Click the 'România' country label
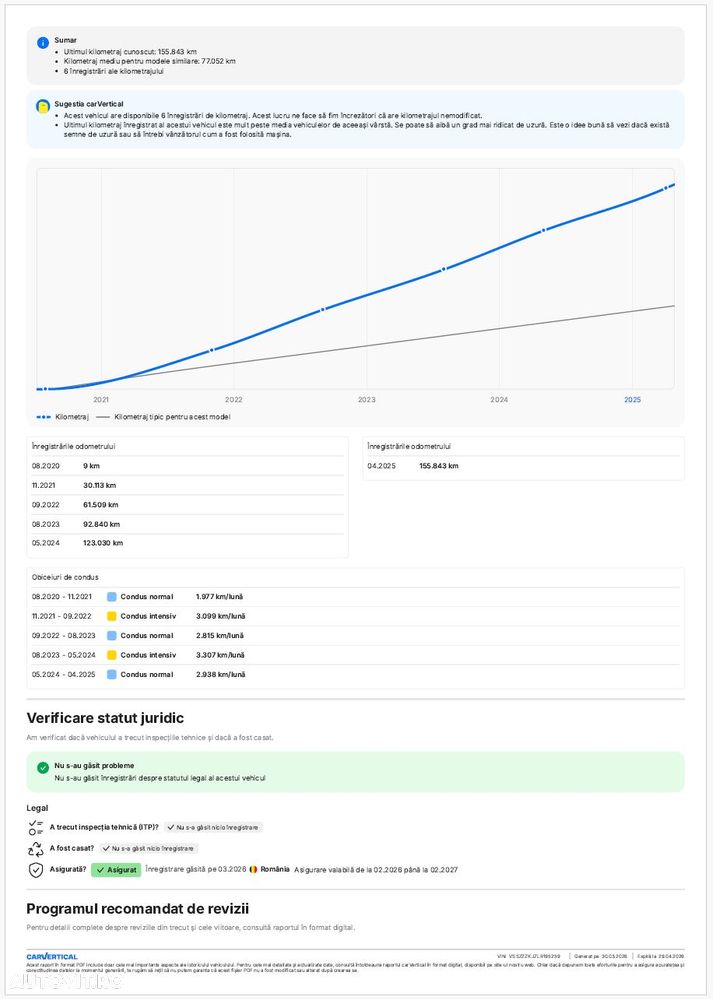This screenshot has height=999, width=713. point(275,869)
